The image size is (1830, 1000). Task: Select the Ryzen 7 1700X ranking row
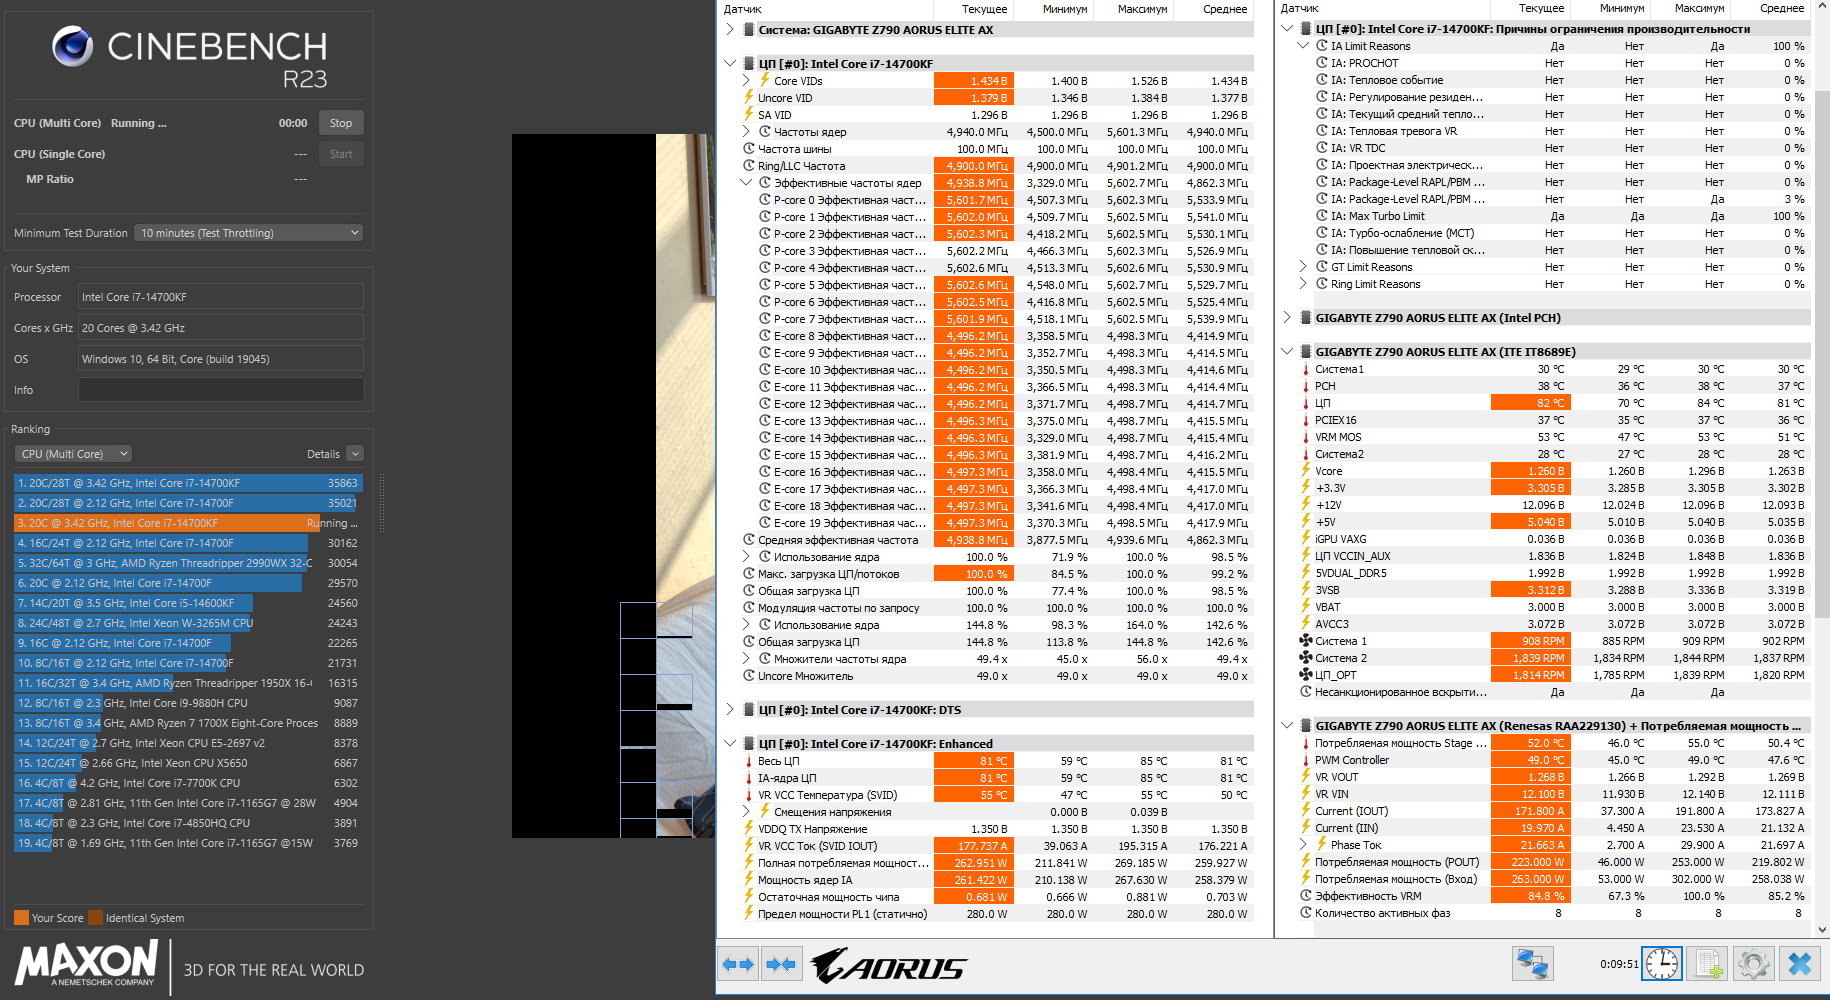pyautogui.click(x=188, y=723)
